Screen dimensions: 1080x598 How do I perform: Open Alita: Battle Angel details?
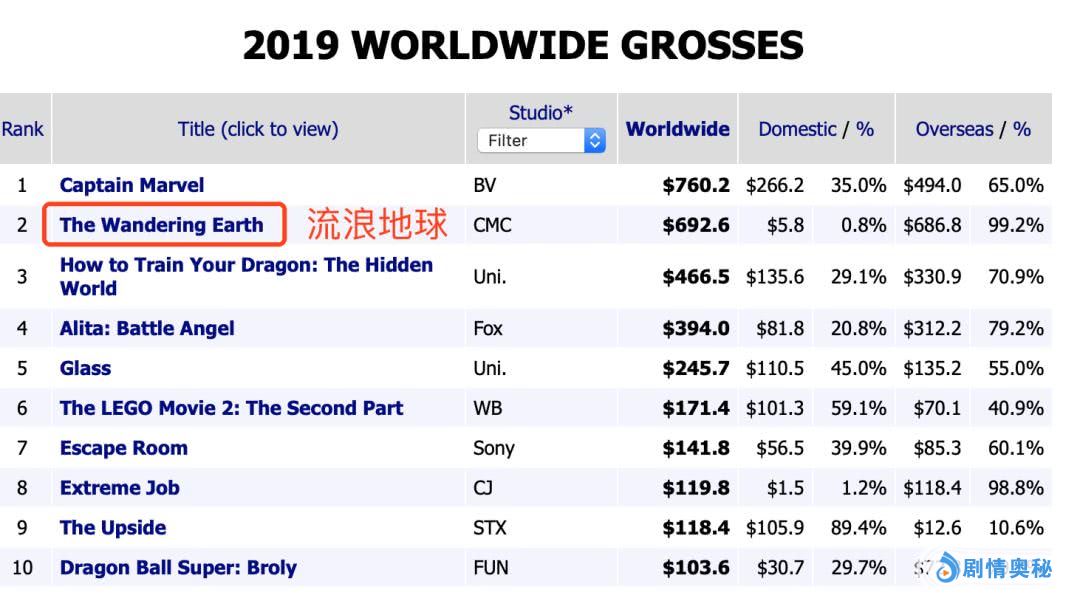(147, 328)
